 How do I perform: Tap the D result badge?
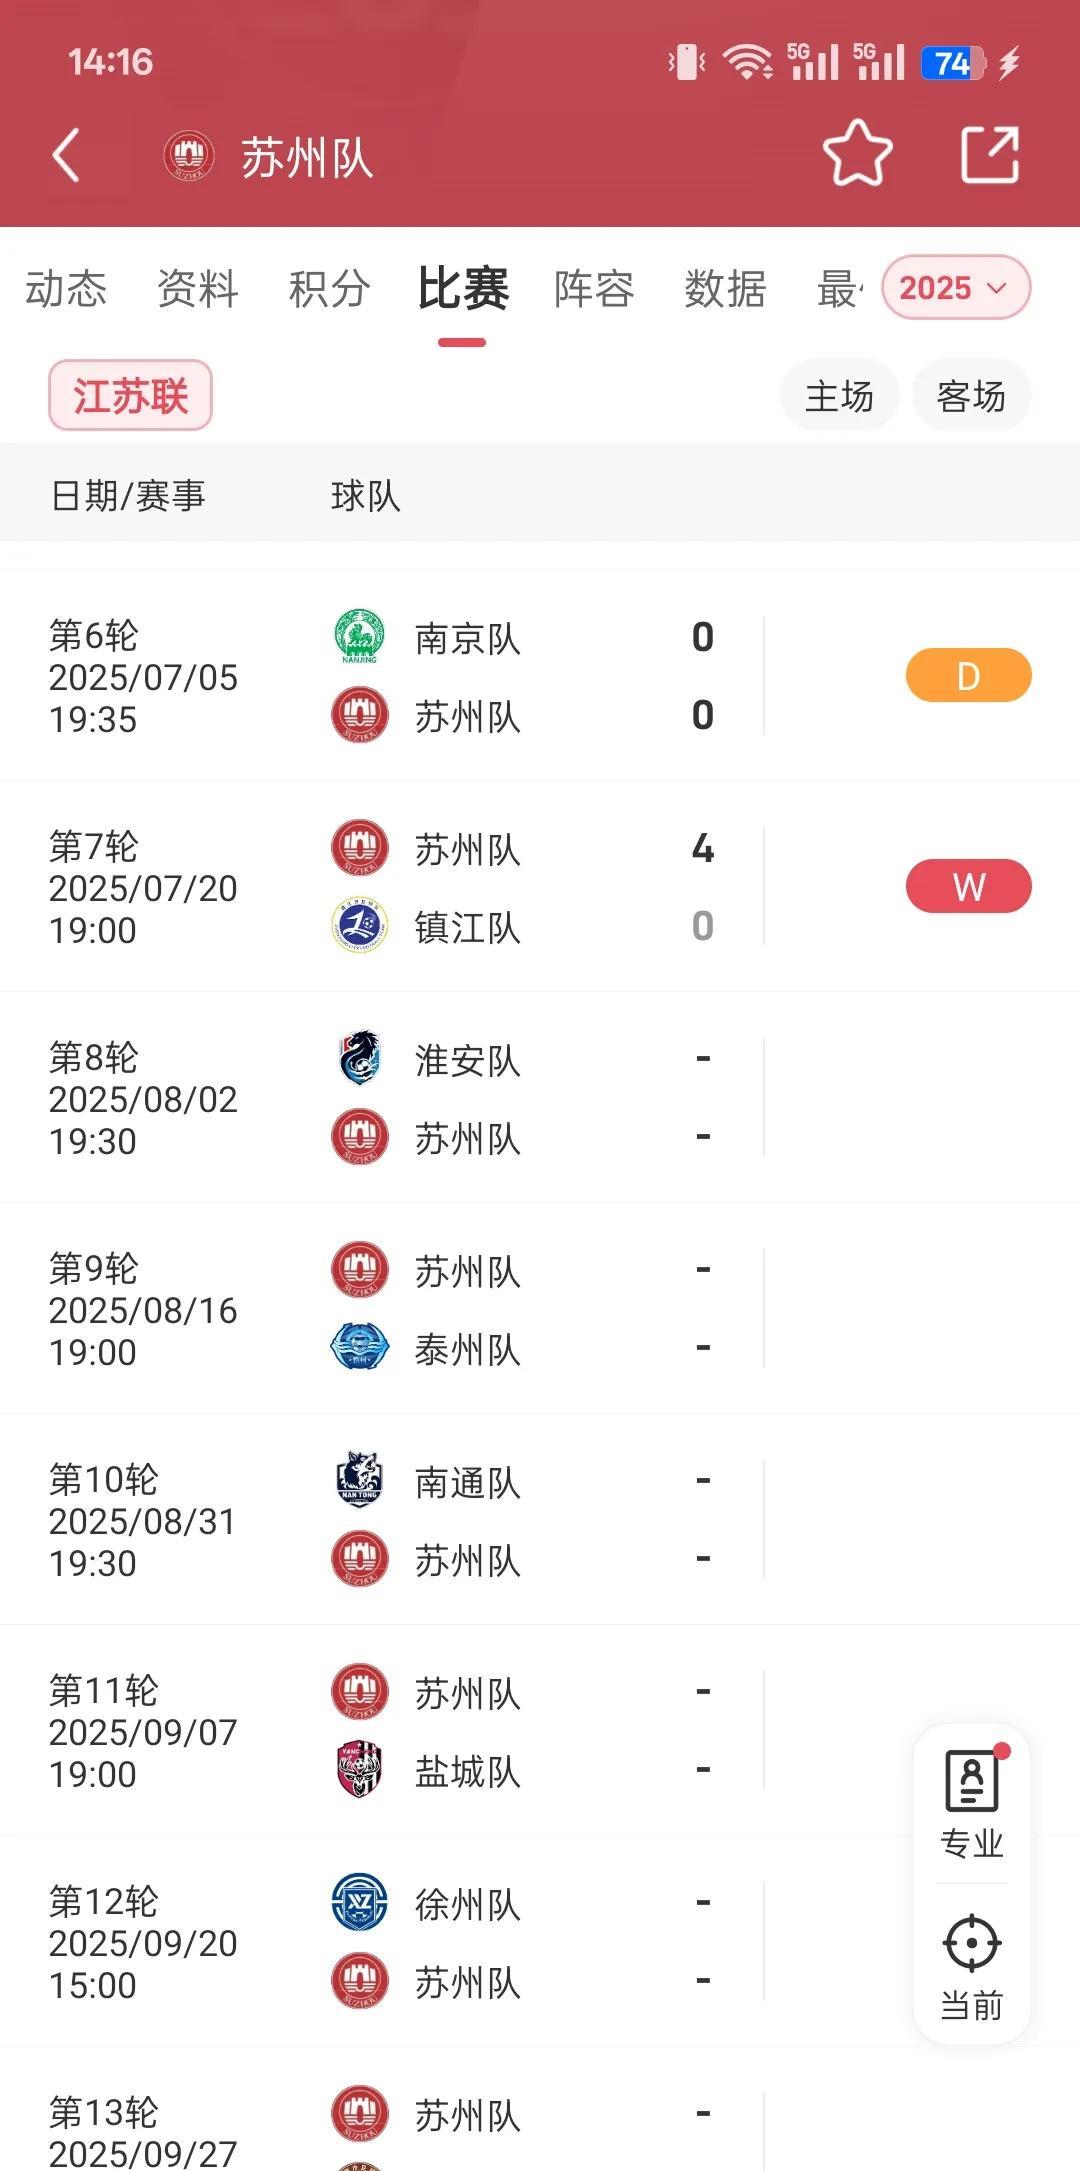pyautogui.click(x=968, y=675)
